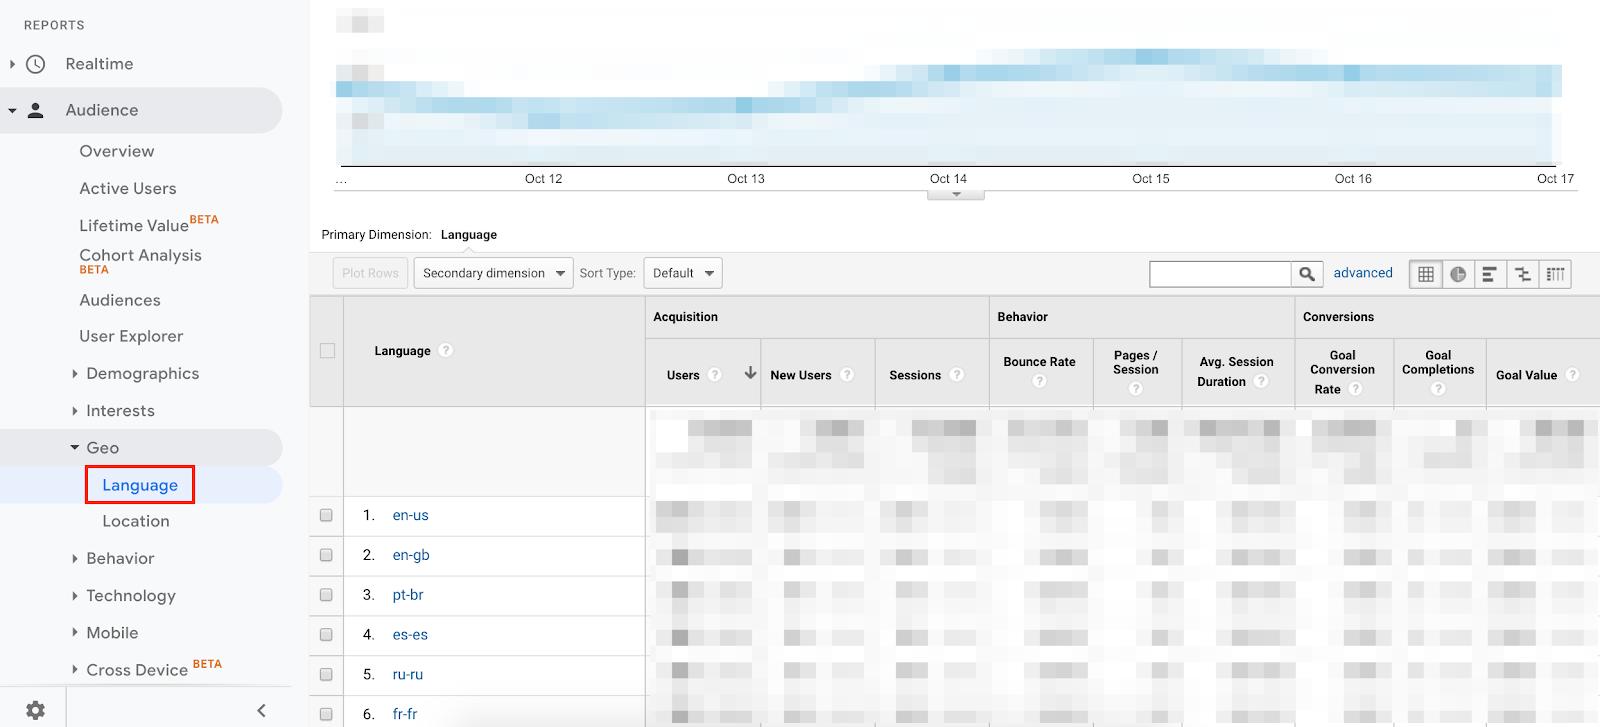Viewport: 1600px width, 727px height.
Task: Select the Location report in Geo
Action: pyautogui.click(x=136, y=521)
